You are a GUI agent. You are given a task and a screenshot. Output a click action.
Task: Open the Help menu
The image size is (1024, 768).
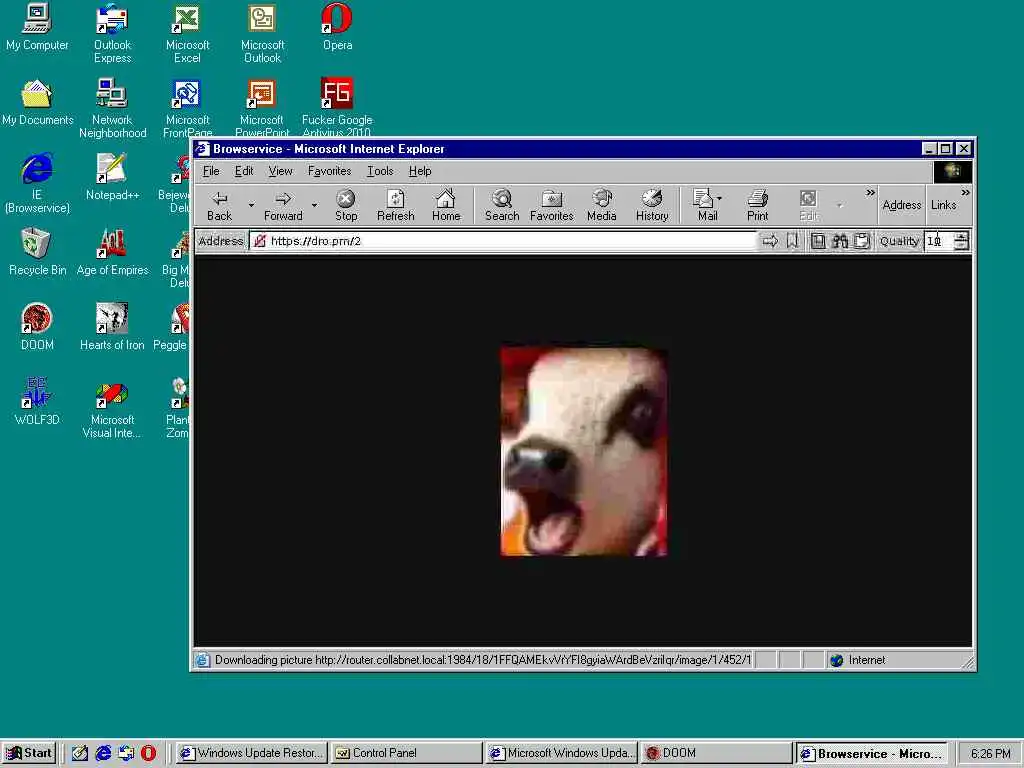pyautogui.click(x=420, y=171)
